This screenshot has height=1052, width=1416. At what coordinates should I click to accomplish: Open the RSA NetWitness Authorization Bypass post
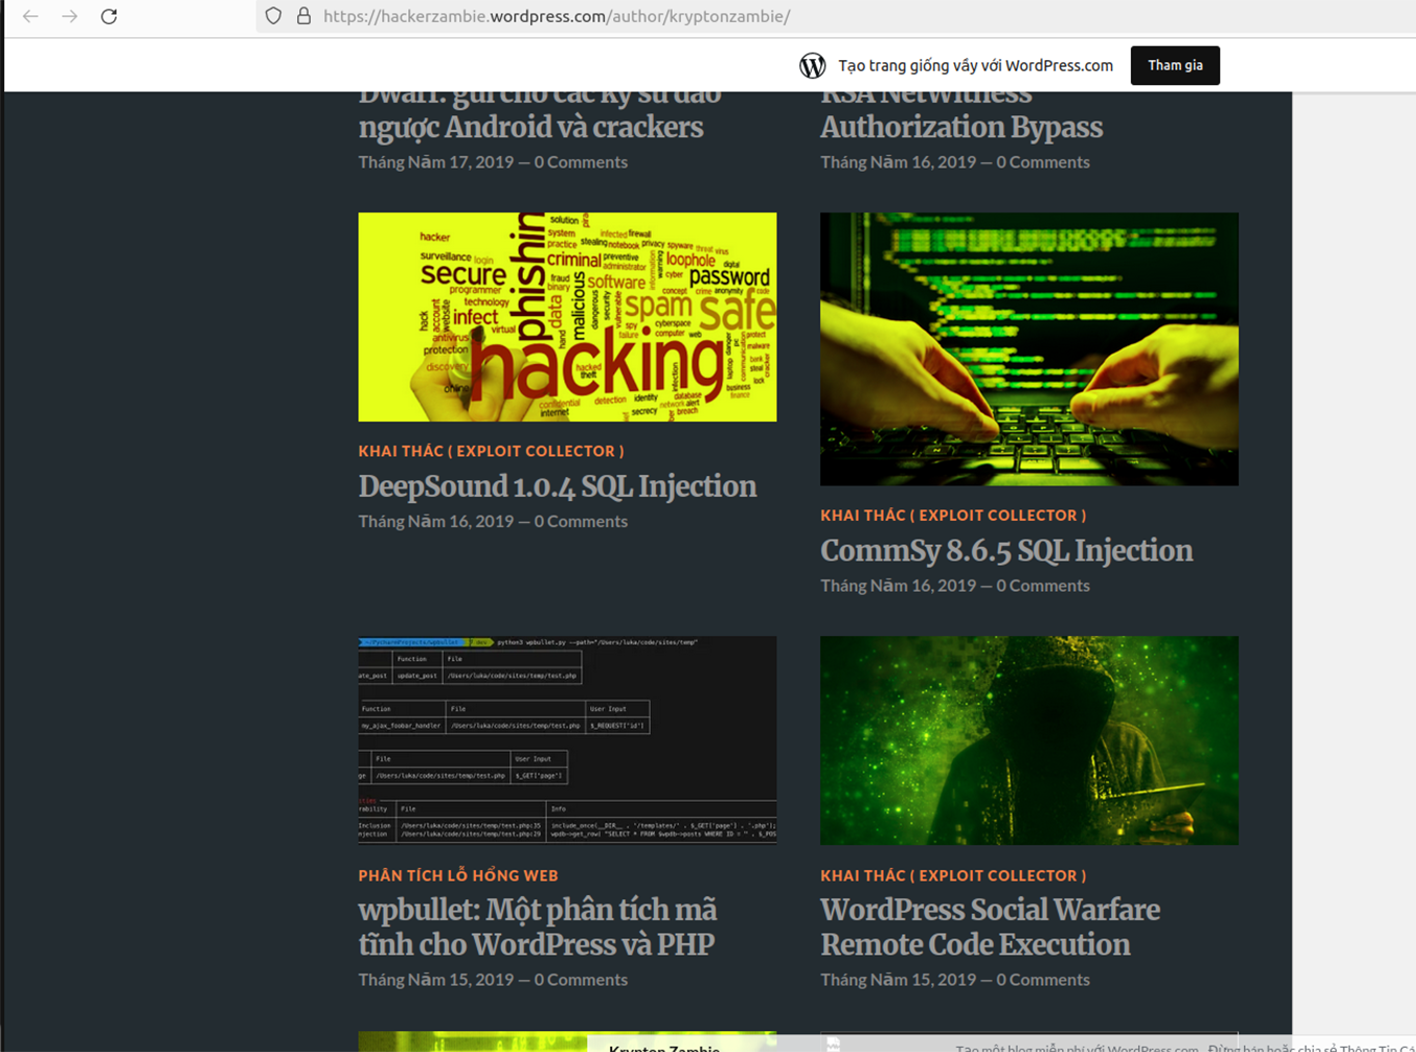coord(961,117)
